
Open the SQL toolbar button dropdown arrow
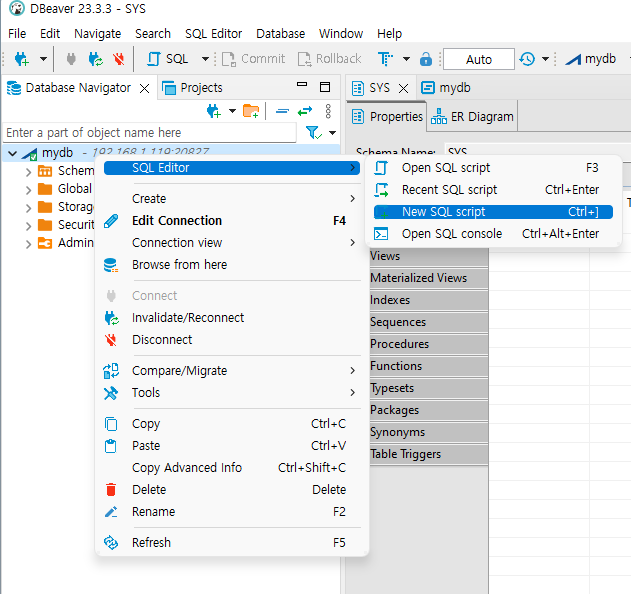pos(205,59)
